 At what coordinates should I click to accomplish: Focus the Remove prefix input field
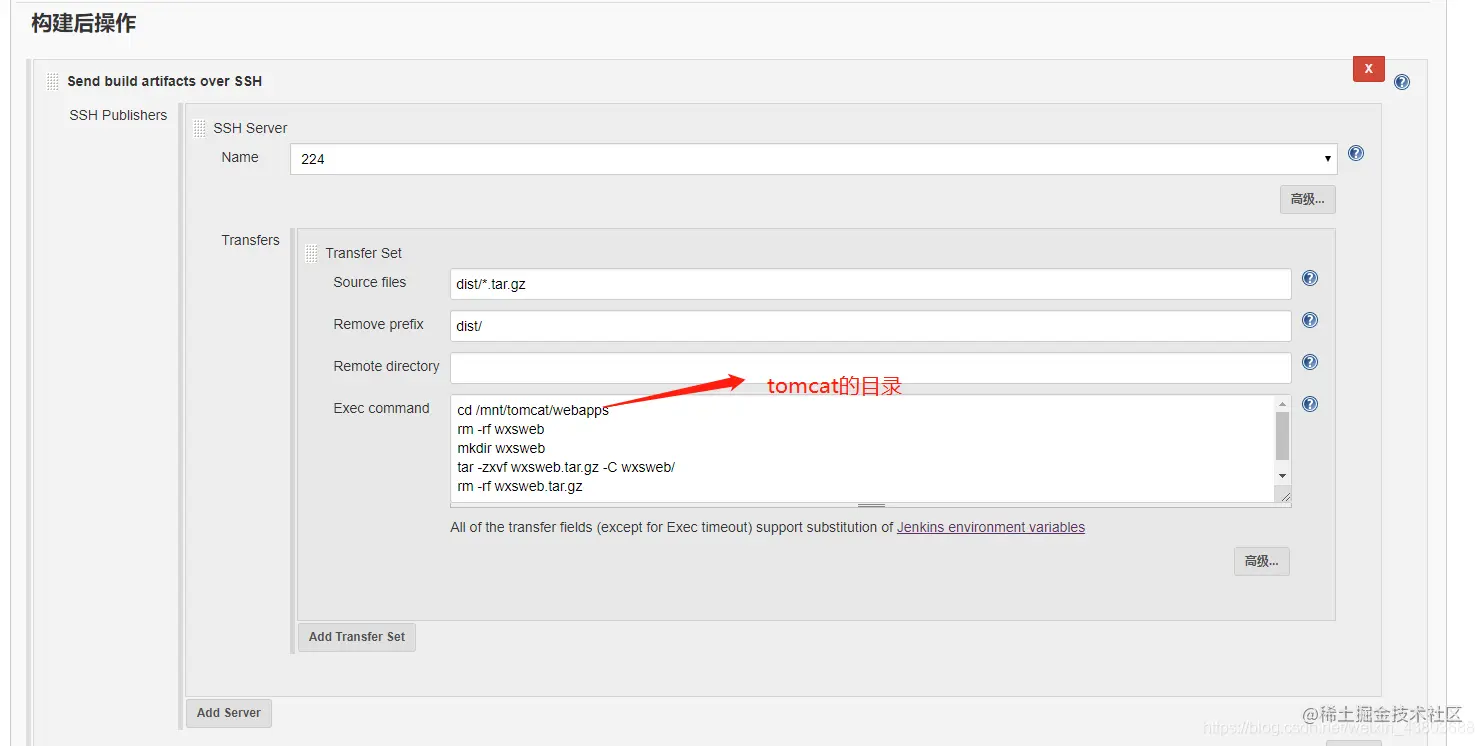tap(871, 325)
